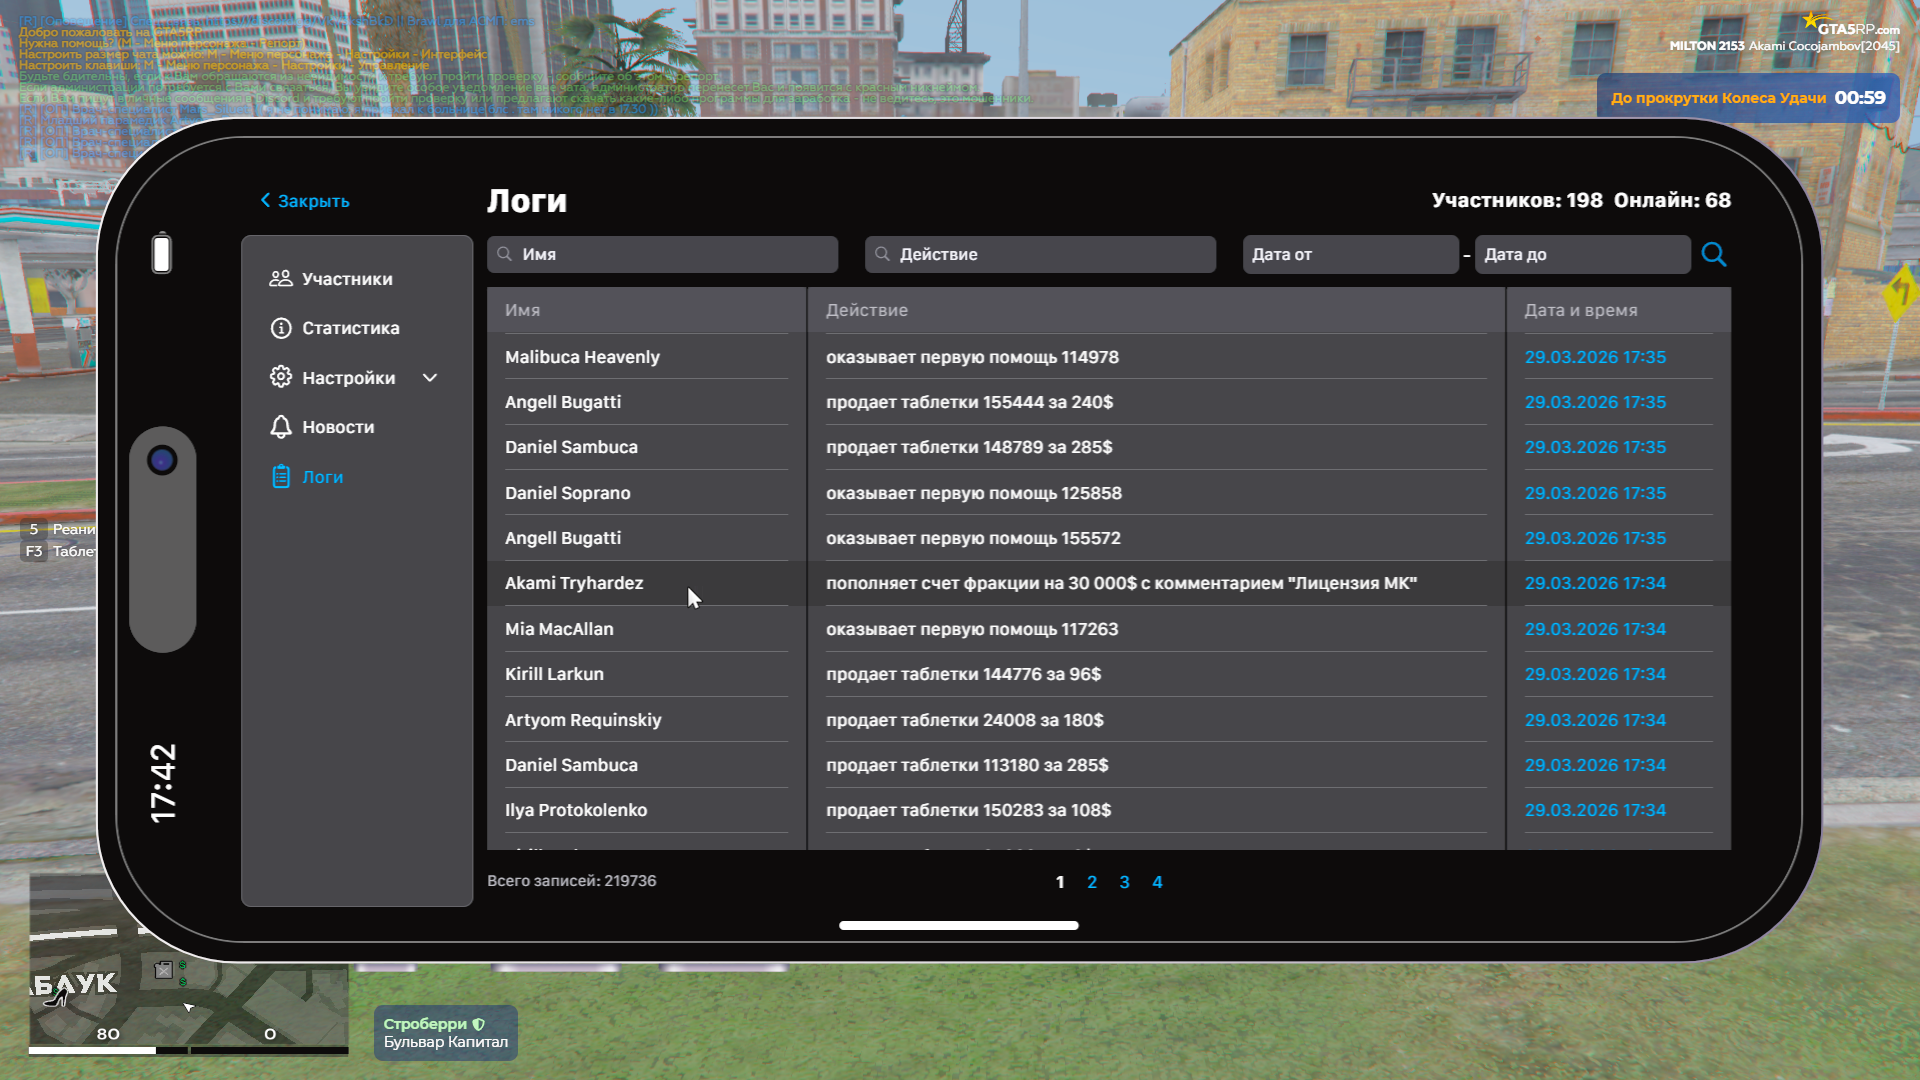Focus the Действие search field
The width and height of the screenshot is (1920, 1080).
pos(1040,254)
